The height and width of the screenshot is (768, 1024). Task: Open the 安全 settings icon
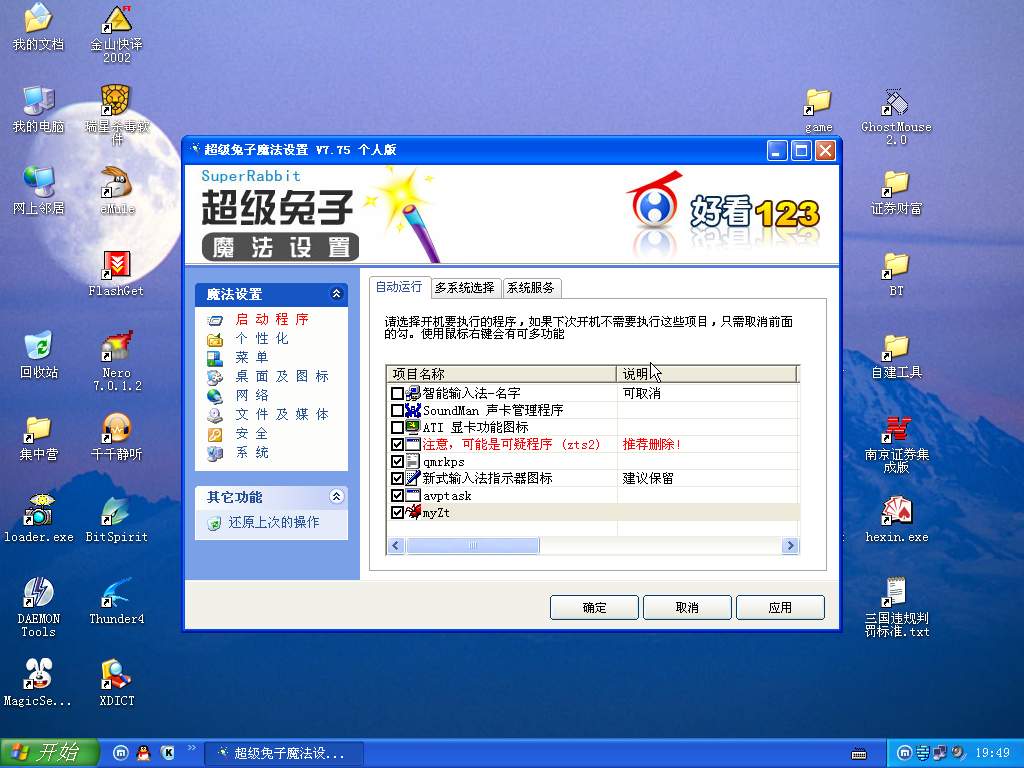[x=215, y=434]
